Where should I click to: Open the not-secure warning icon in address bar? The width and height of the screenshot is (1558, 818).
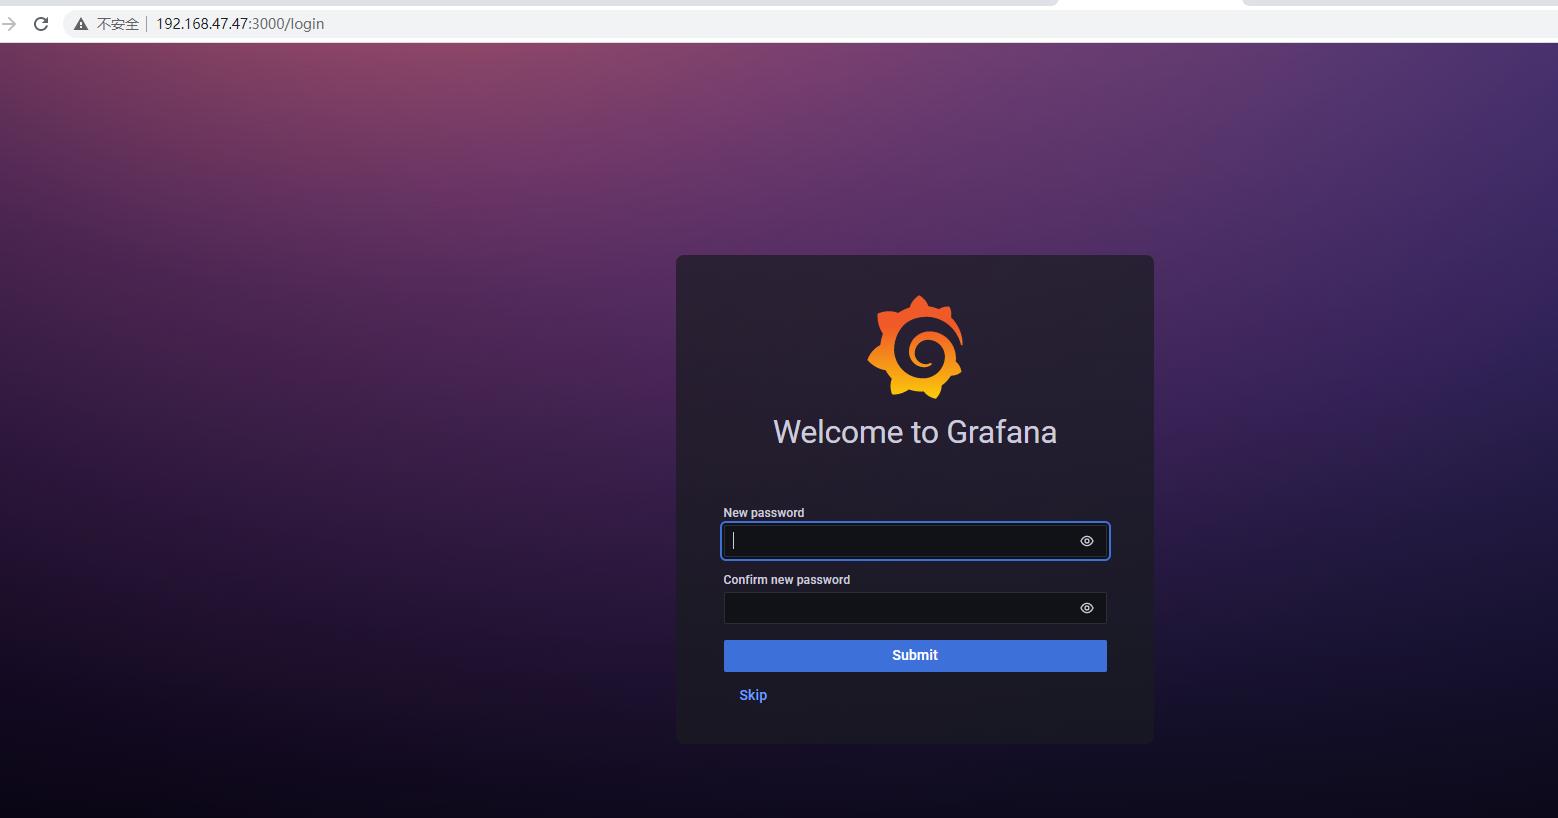81,24
